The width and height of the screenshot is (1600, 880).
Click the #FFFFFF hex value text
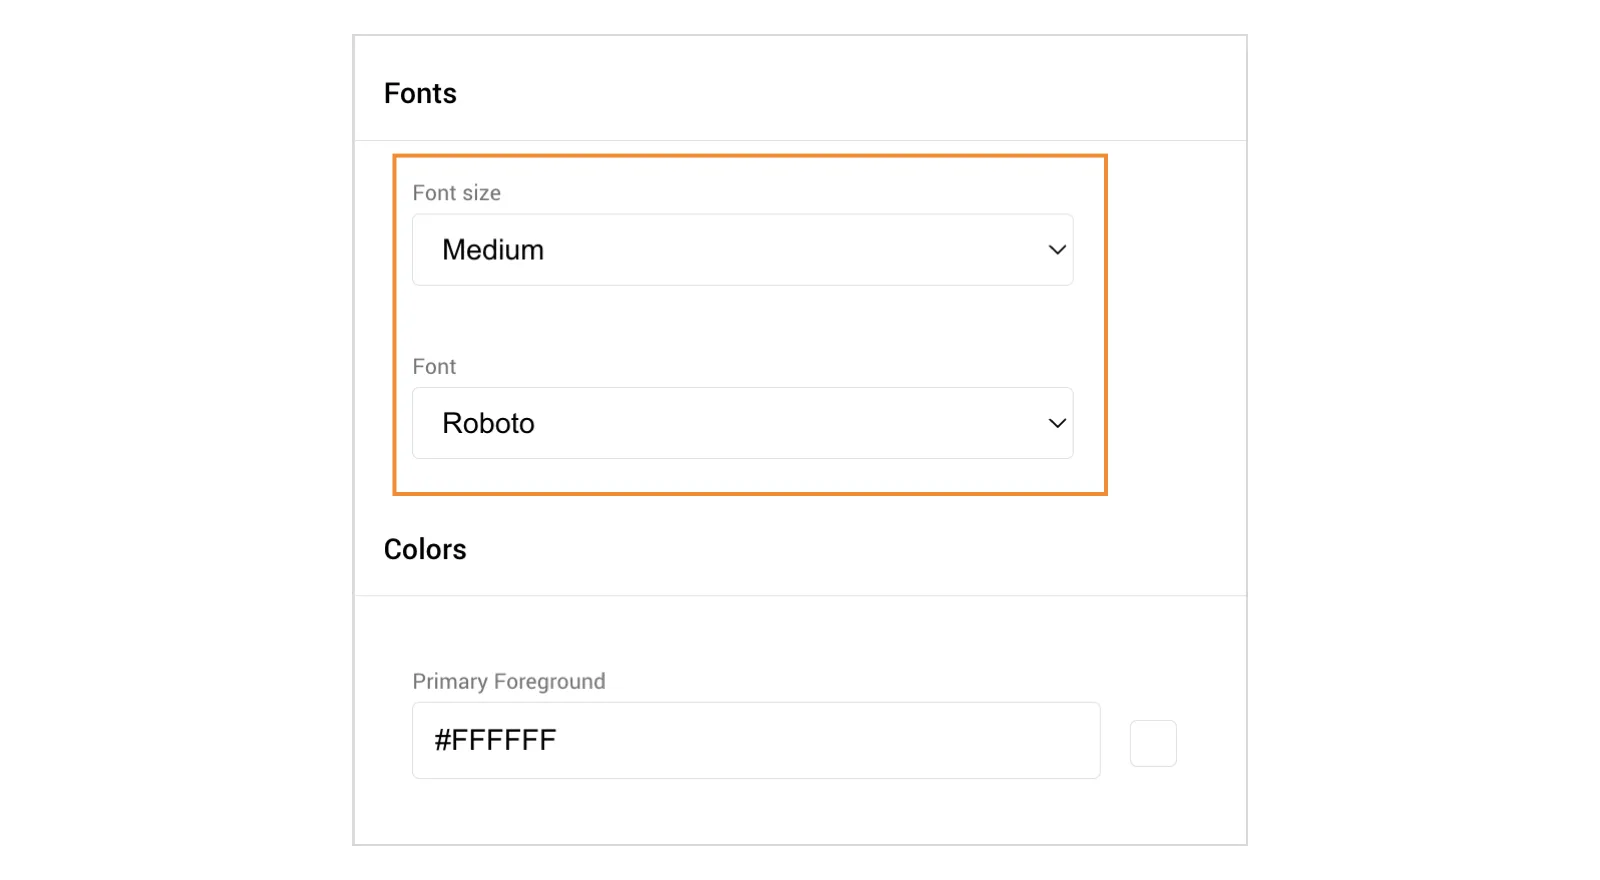click(x=495, y=741)
